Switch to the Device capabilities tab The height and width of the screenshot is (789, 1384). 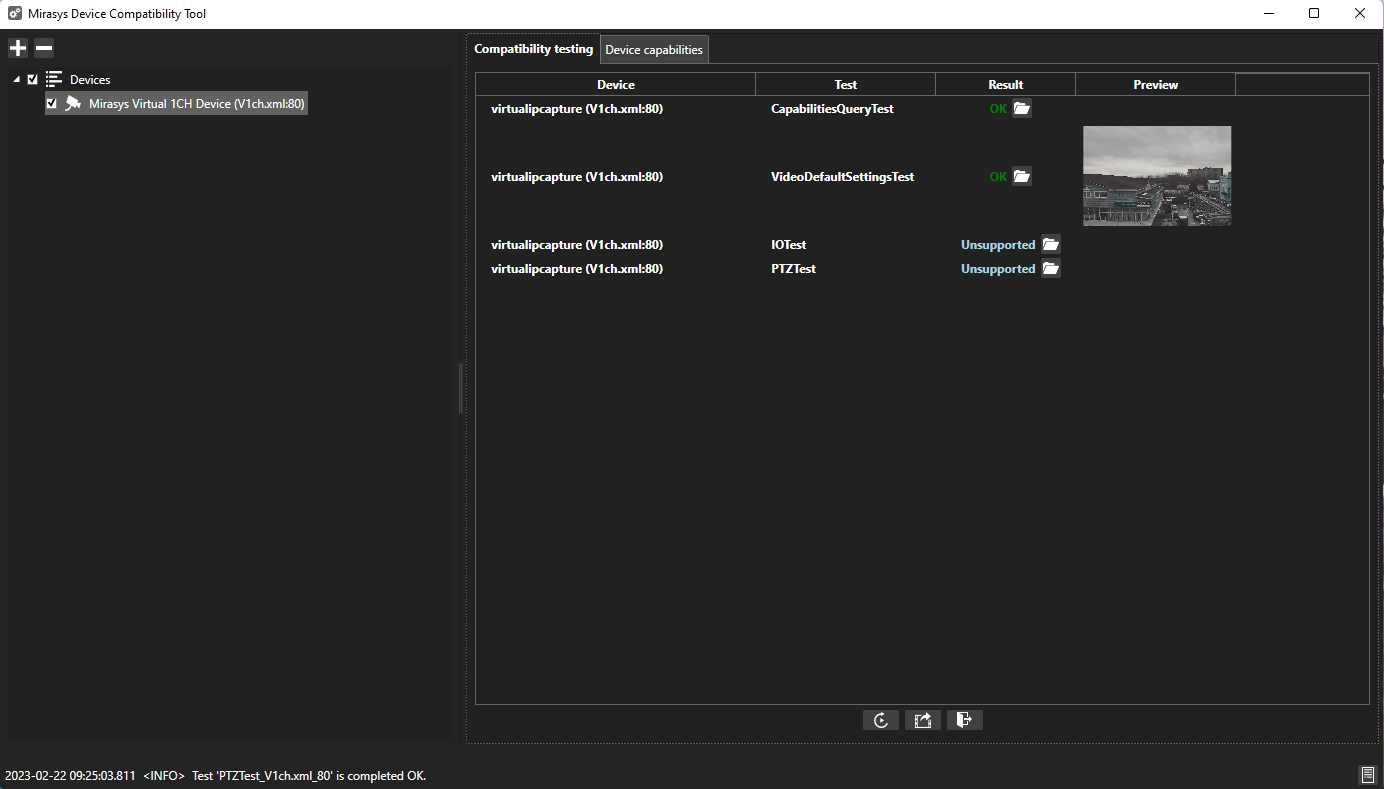click(654, 50)
